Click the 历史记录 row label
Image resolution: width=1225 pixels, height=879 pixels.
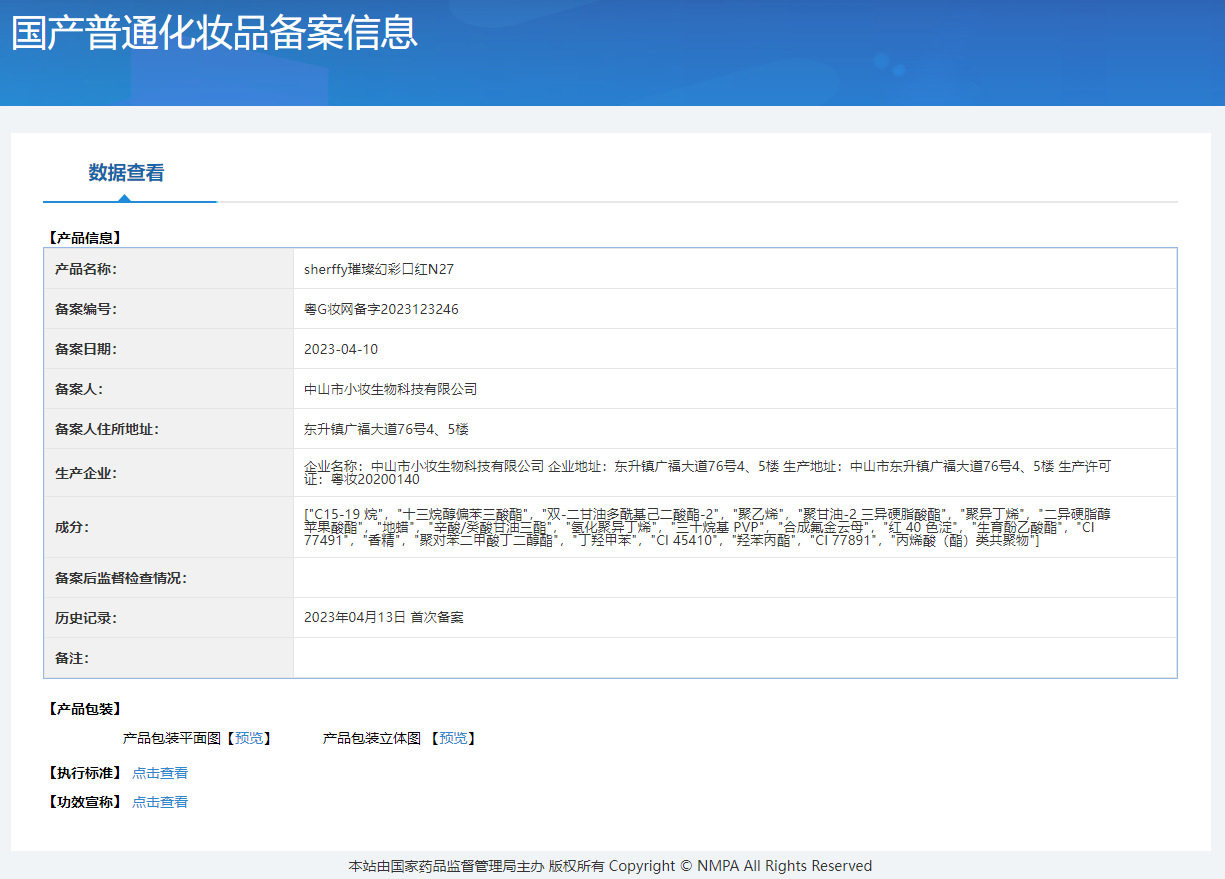pyautogui.click(x=86, y=617)
